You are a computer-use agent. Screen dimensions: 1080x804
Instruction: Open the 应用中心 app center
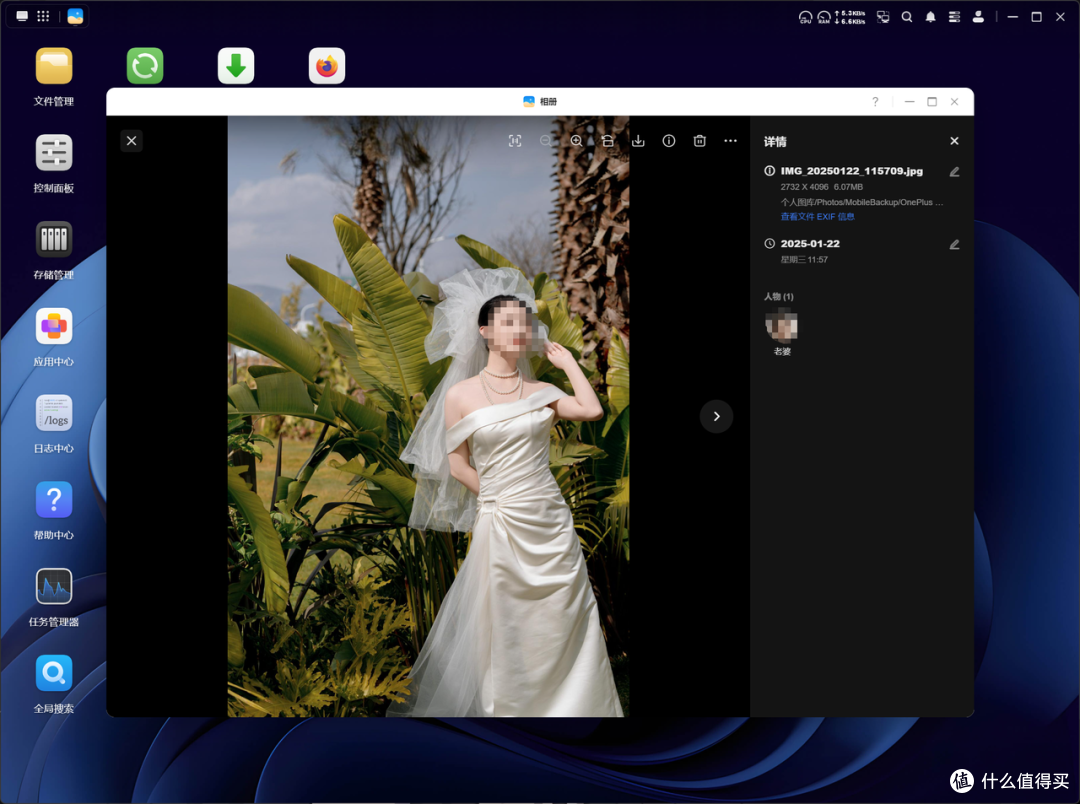pyautogui.click(x=54, y=327)
